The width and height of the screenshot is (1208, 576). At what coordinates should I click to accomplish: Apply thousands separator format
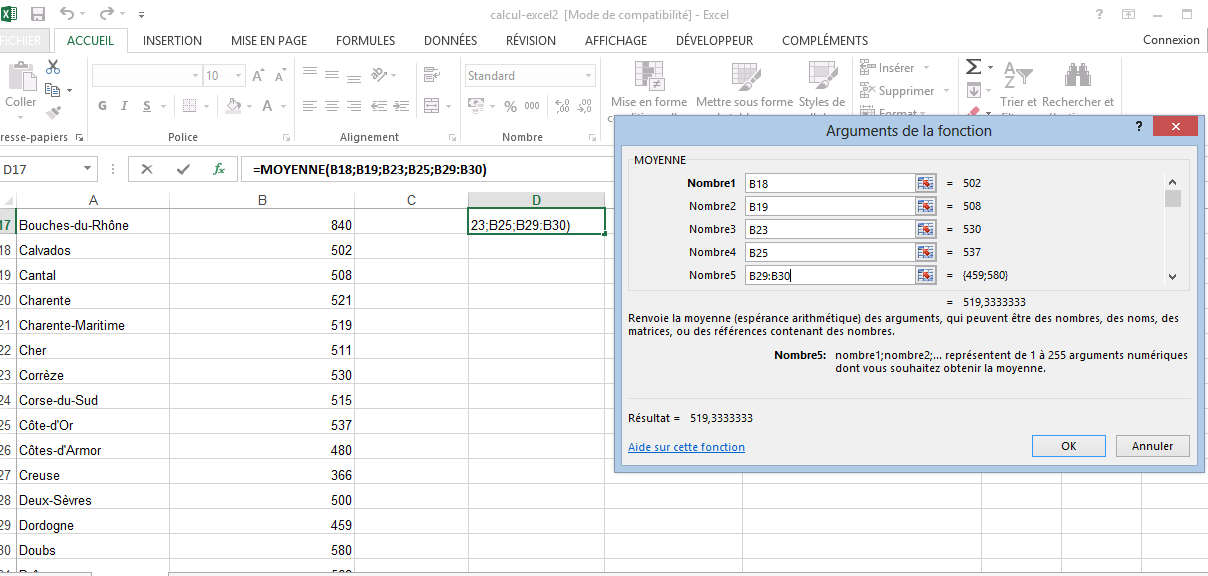click(x=534, y=106)
